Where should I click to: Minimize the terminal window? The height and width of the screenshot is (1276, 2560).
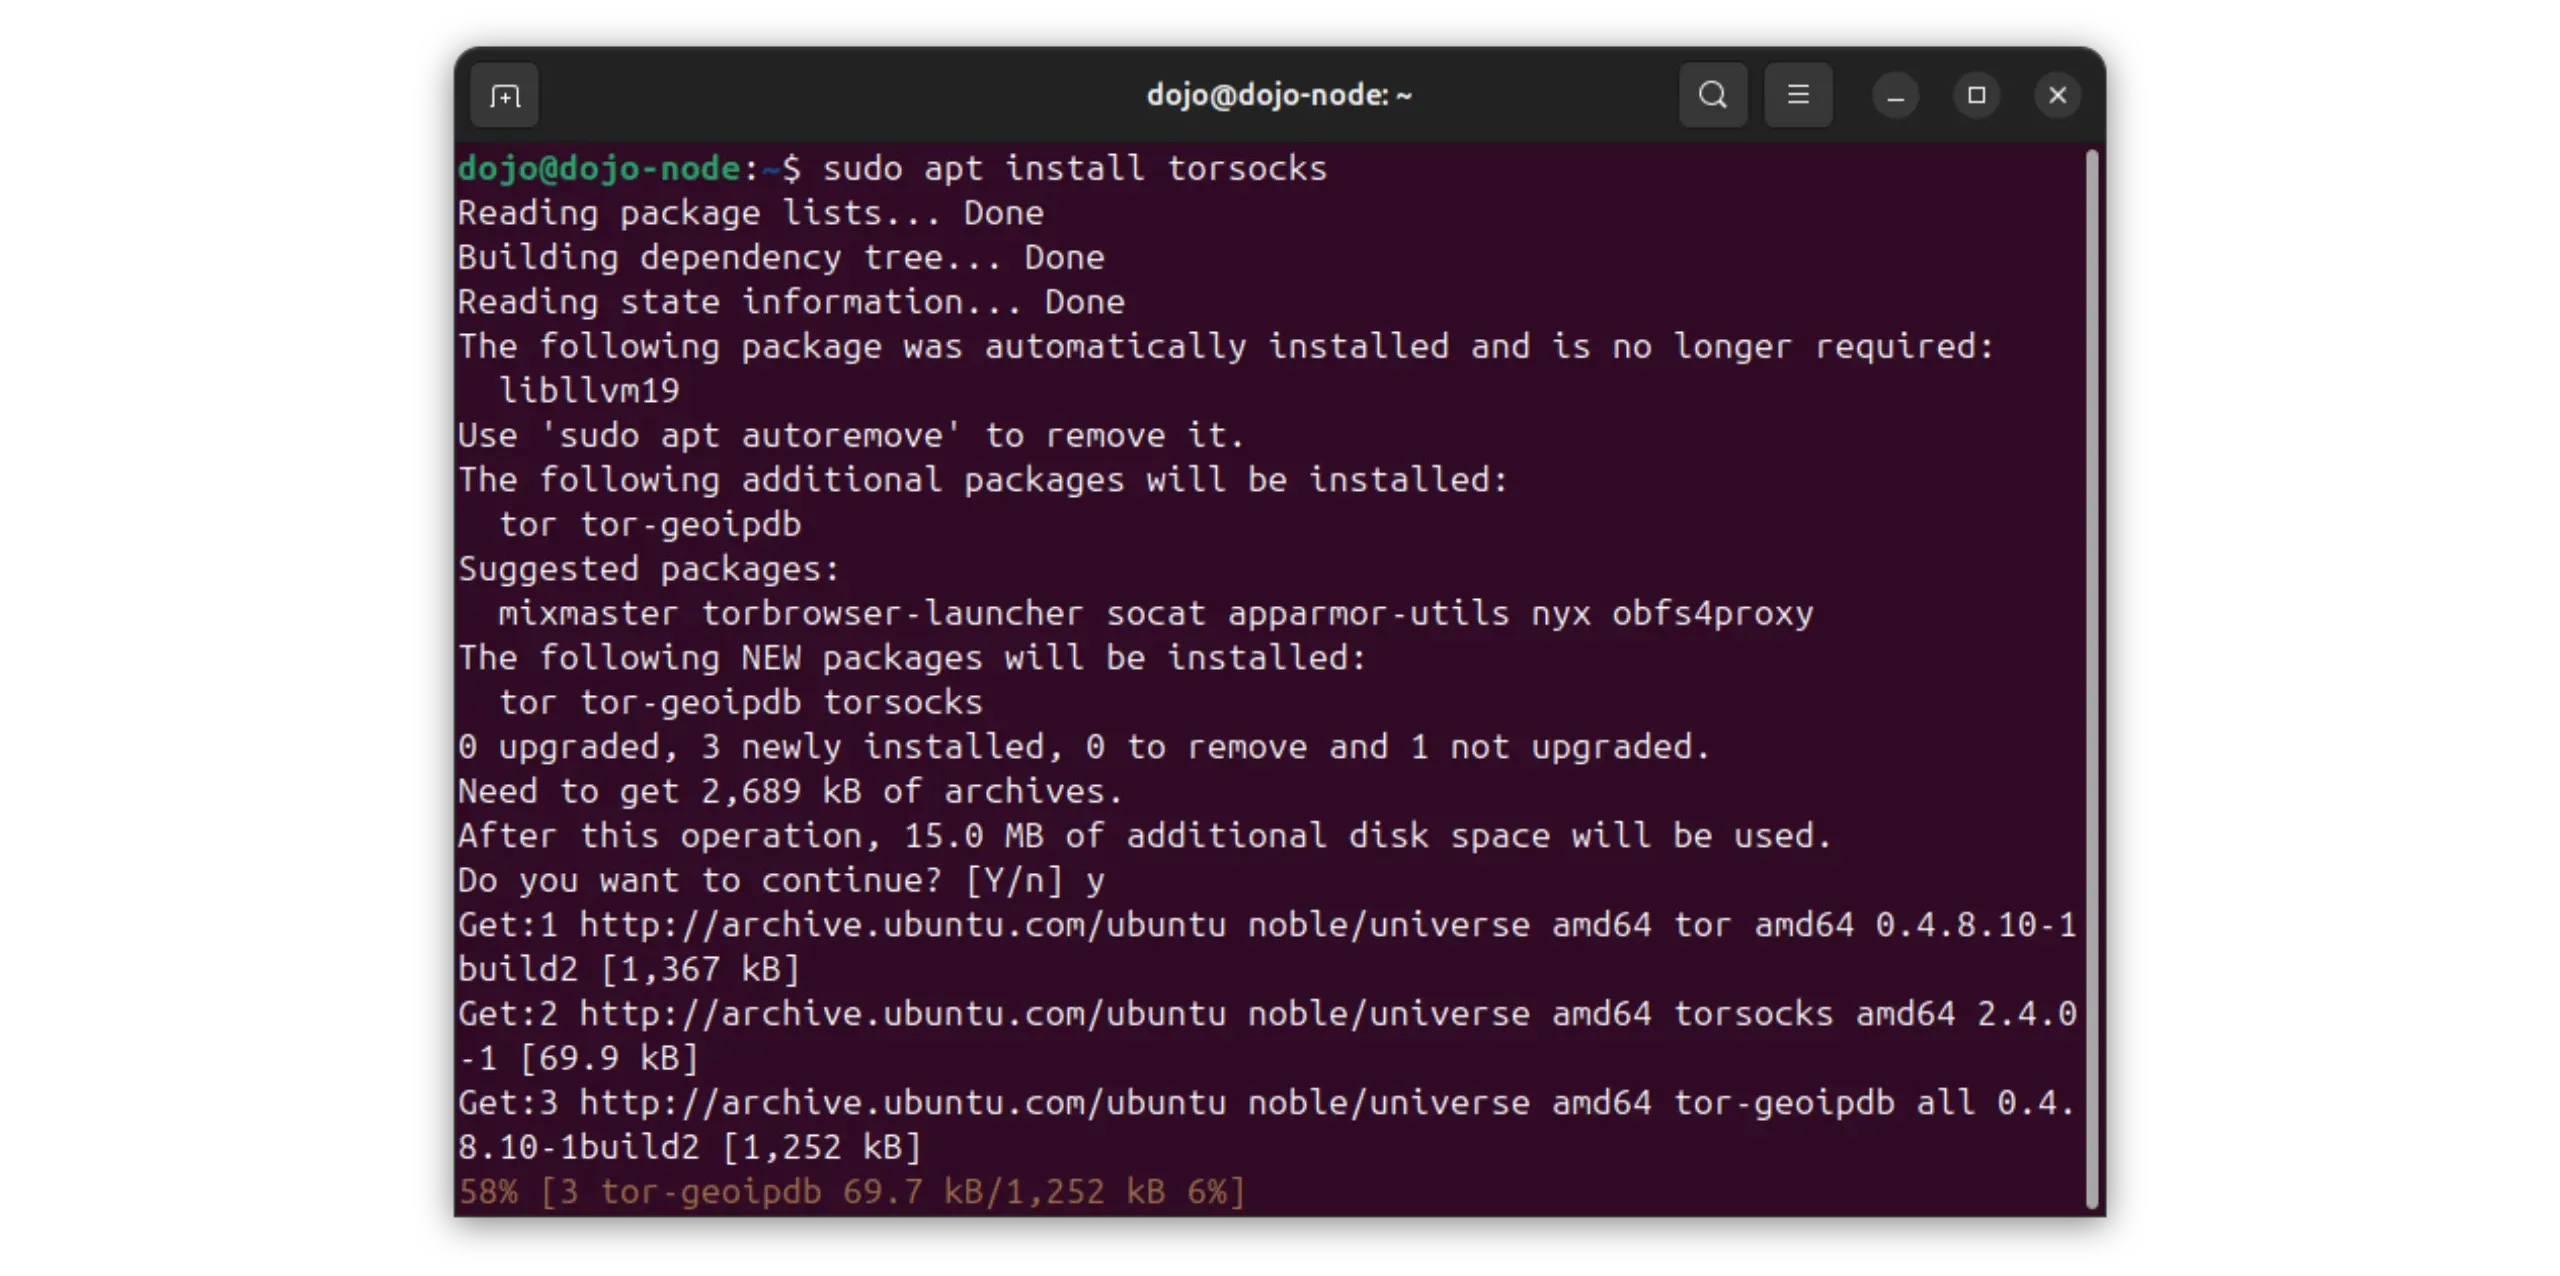click(1895, 96)
